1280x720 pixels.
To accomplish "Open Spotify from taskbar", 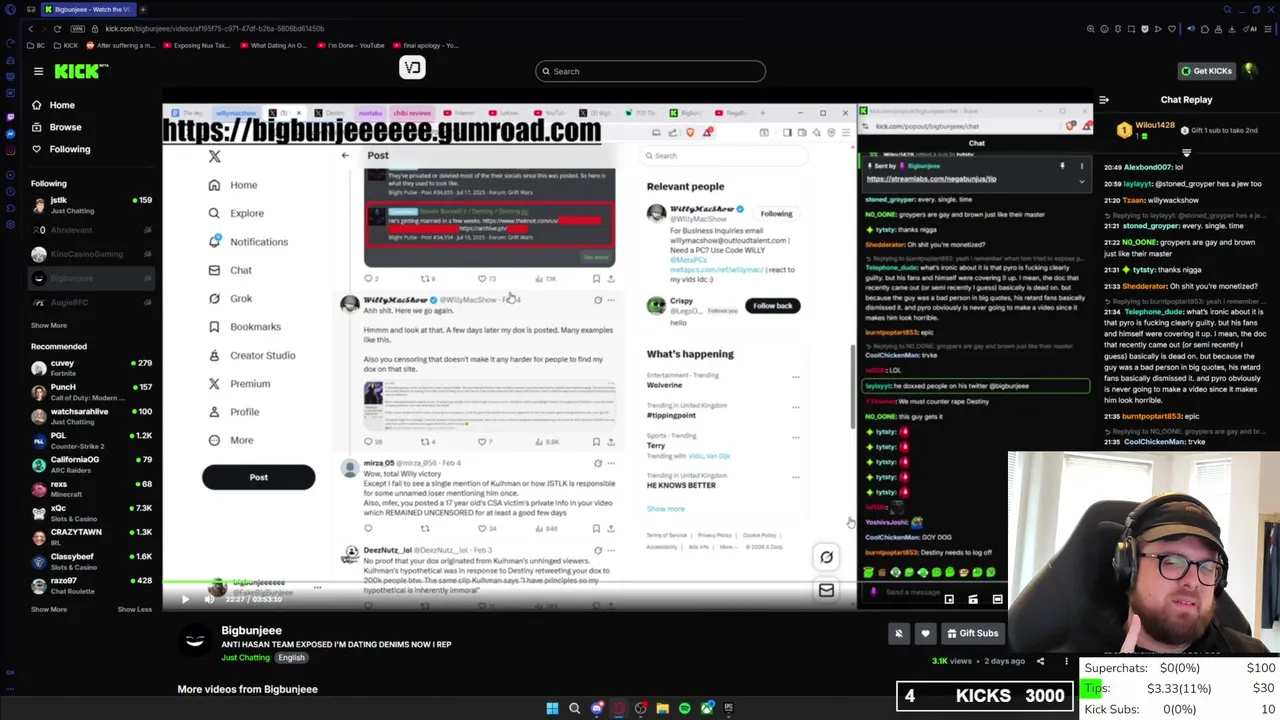I will point(684,708).
